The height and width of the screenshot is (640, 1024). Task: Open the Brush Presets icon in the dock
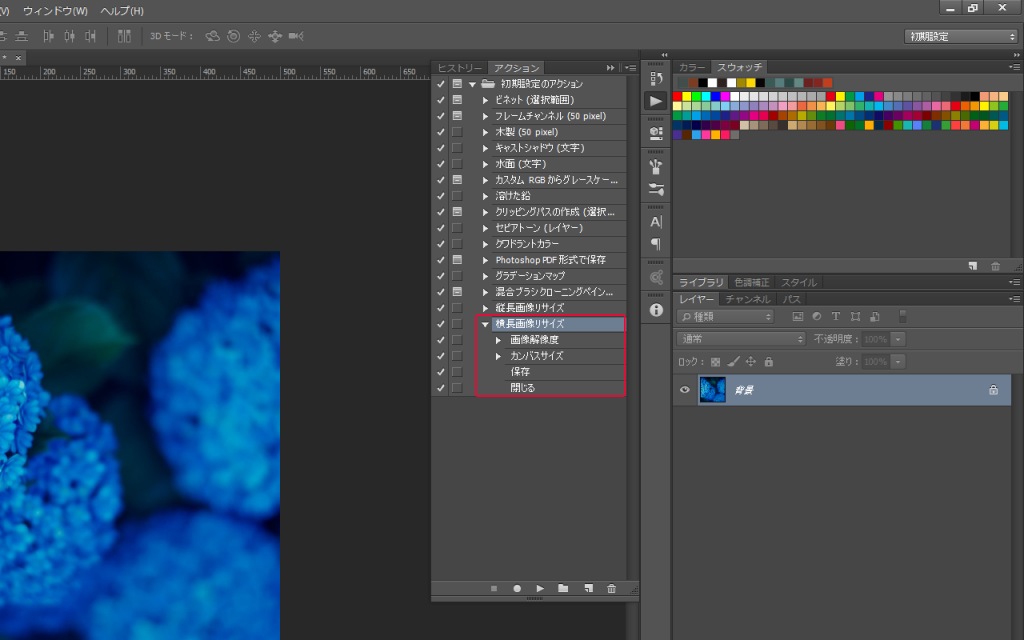click(x=656, y=189)
